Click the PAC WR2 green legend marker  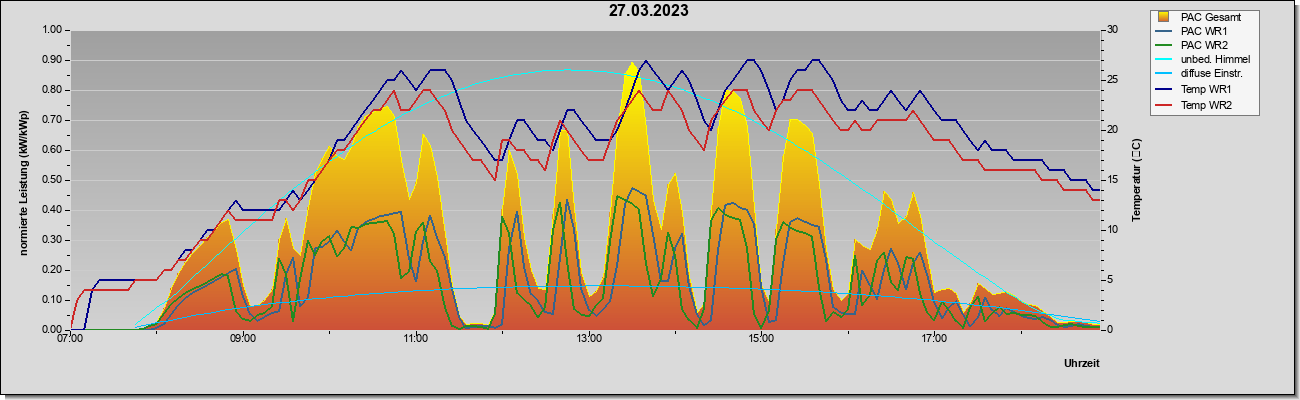click(1164, 46)
